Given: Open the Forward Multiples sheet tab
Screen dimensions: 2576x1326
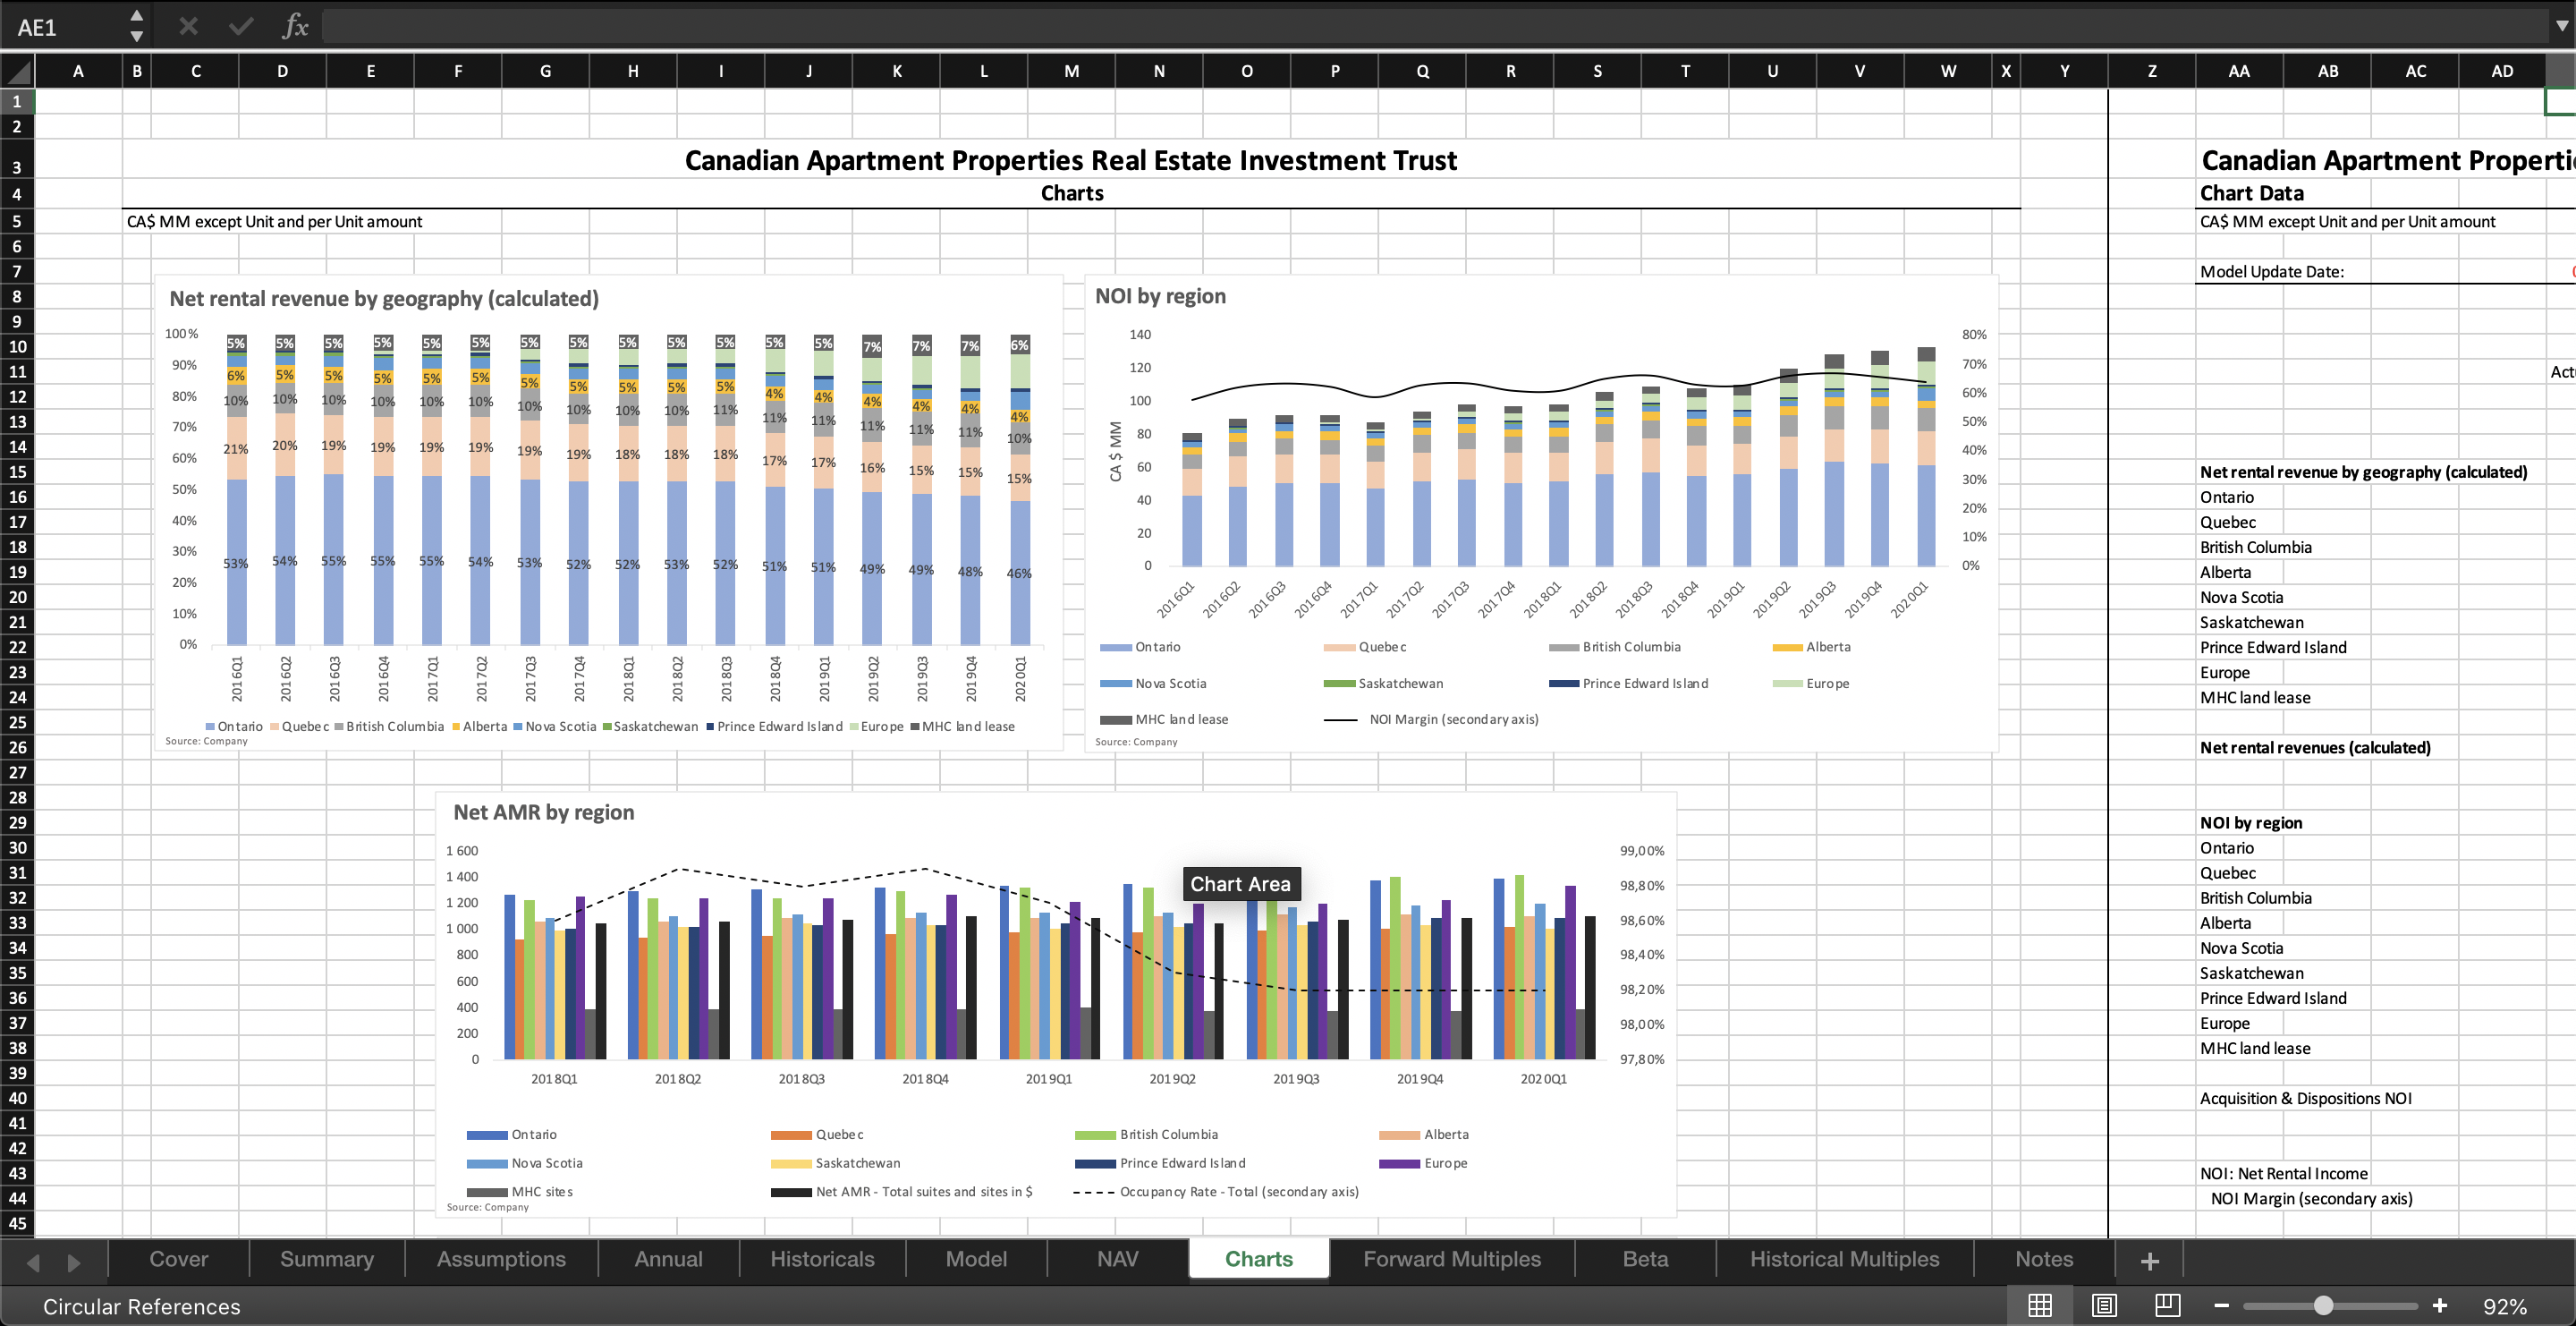Looking at the screenshot, I should click(1452, 1259).
